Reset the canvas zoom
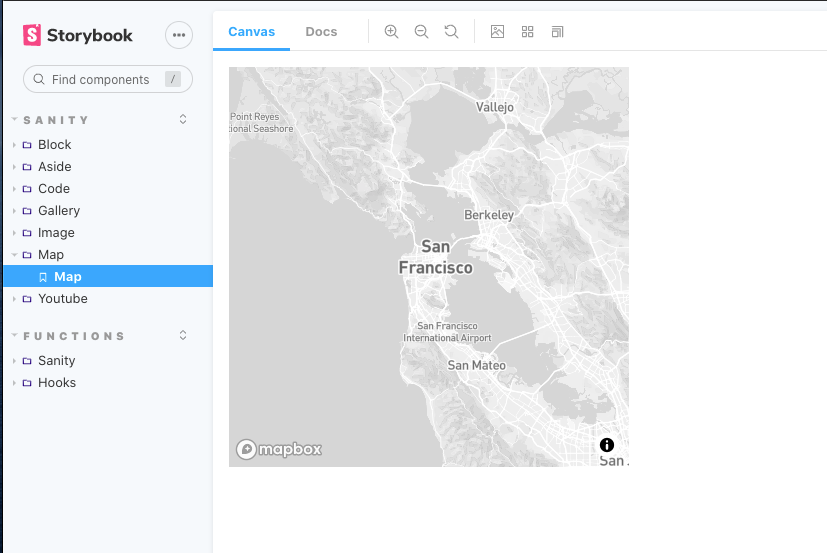The height and width of the screenshot is (553, 827). pyautogui.click(x=451, y=32)
